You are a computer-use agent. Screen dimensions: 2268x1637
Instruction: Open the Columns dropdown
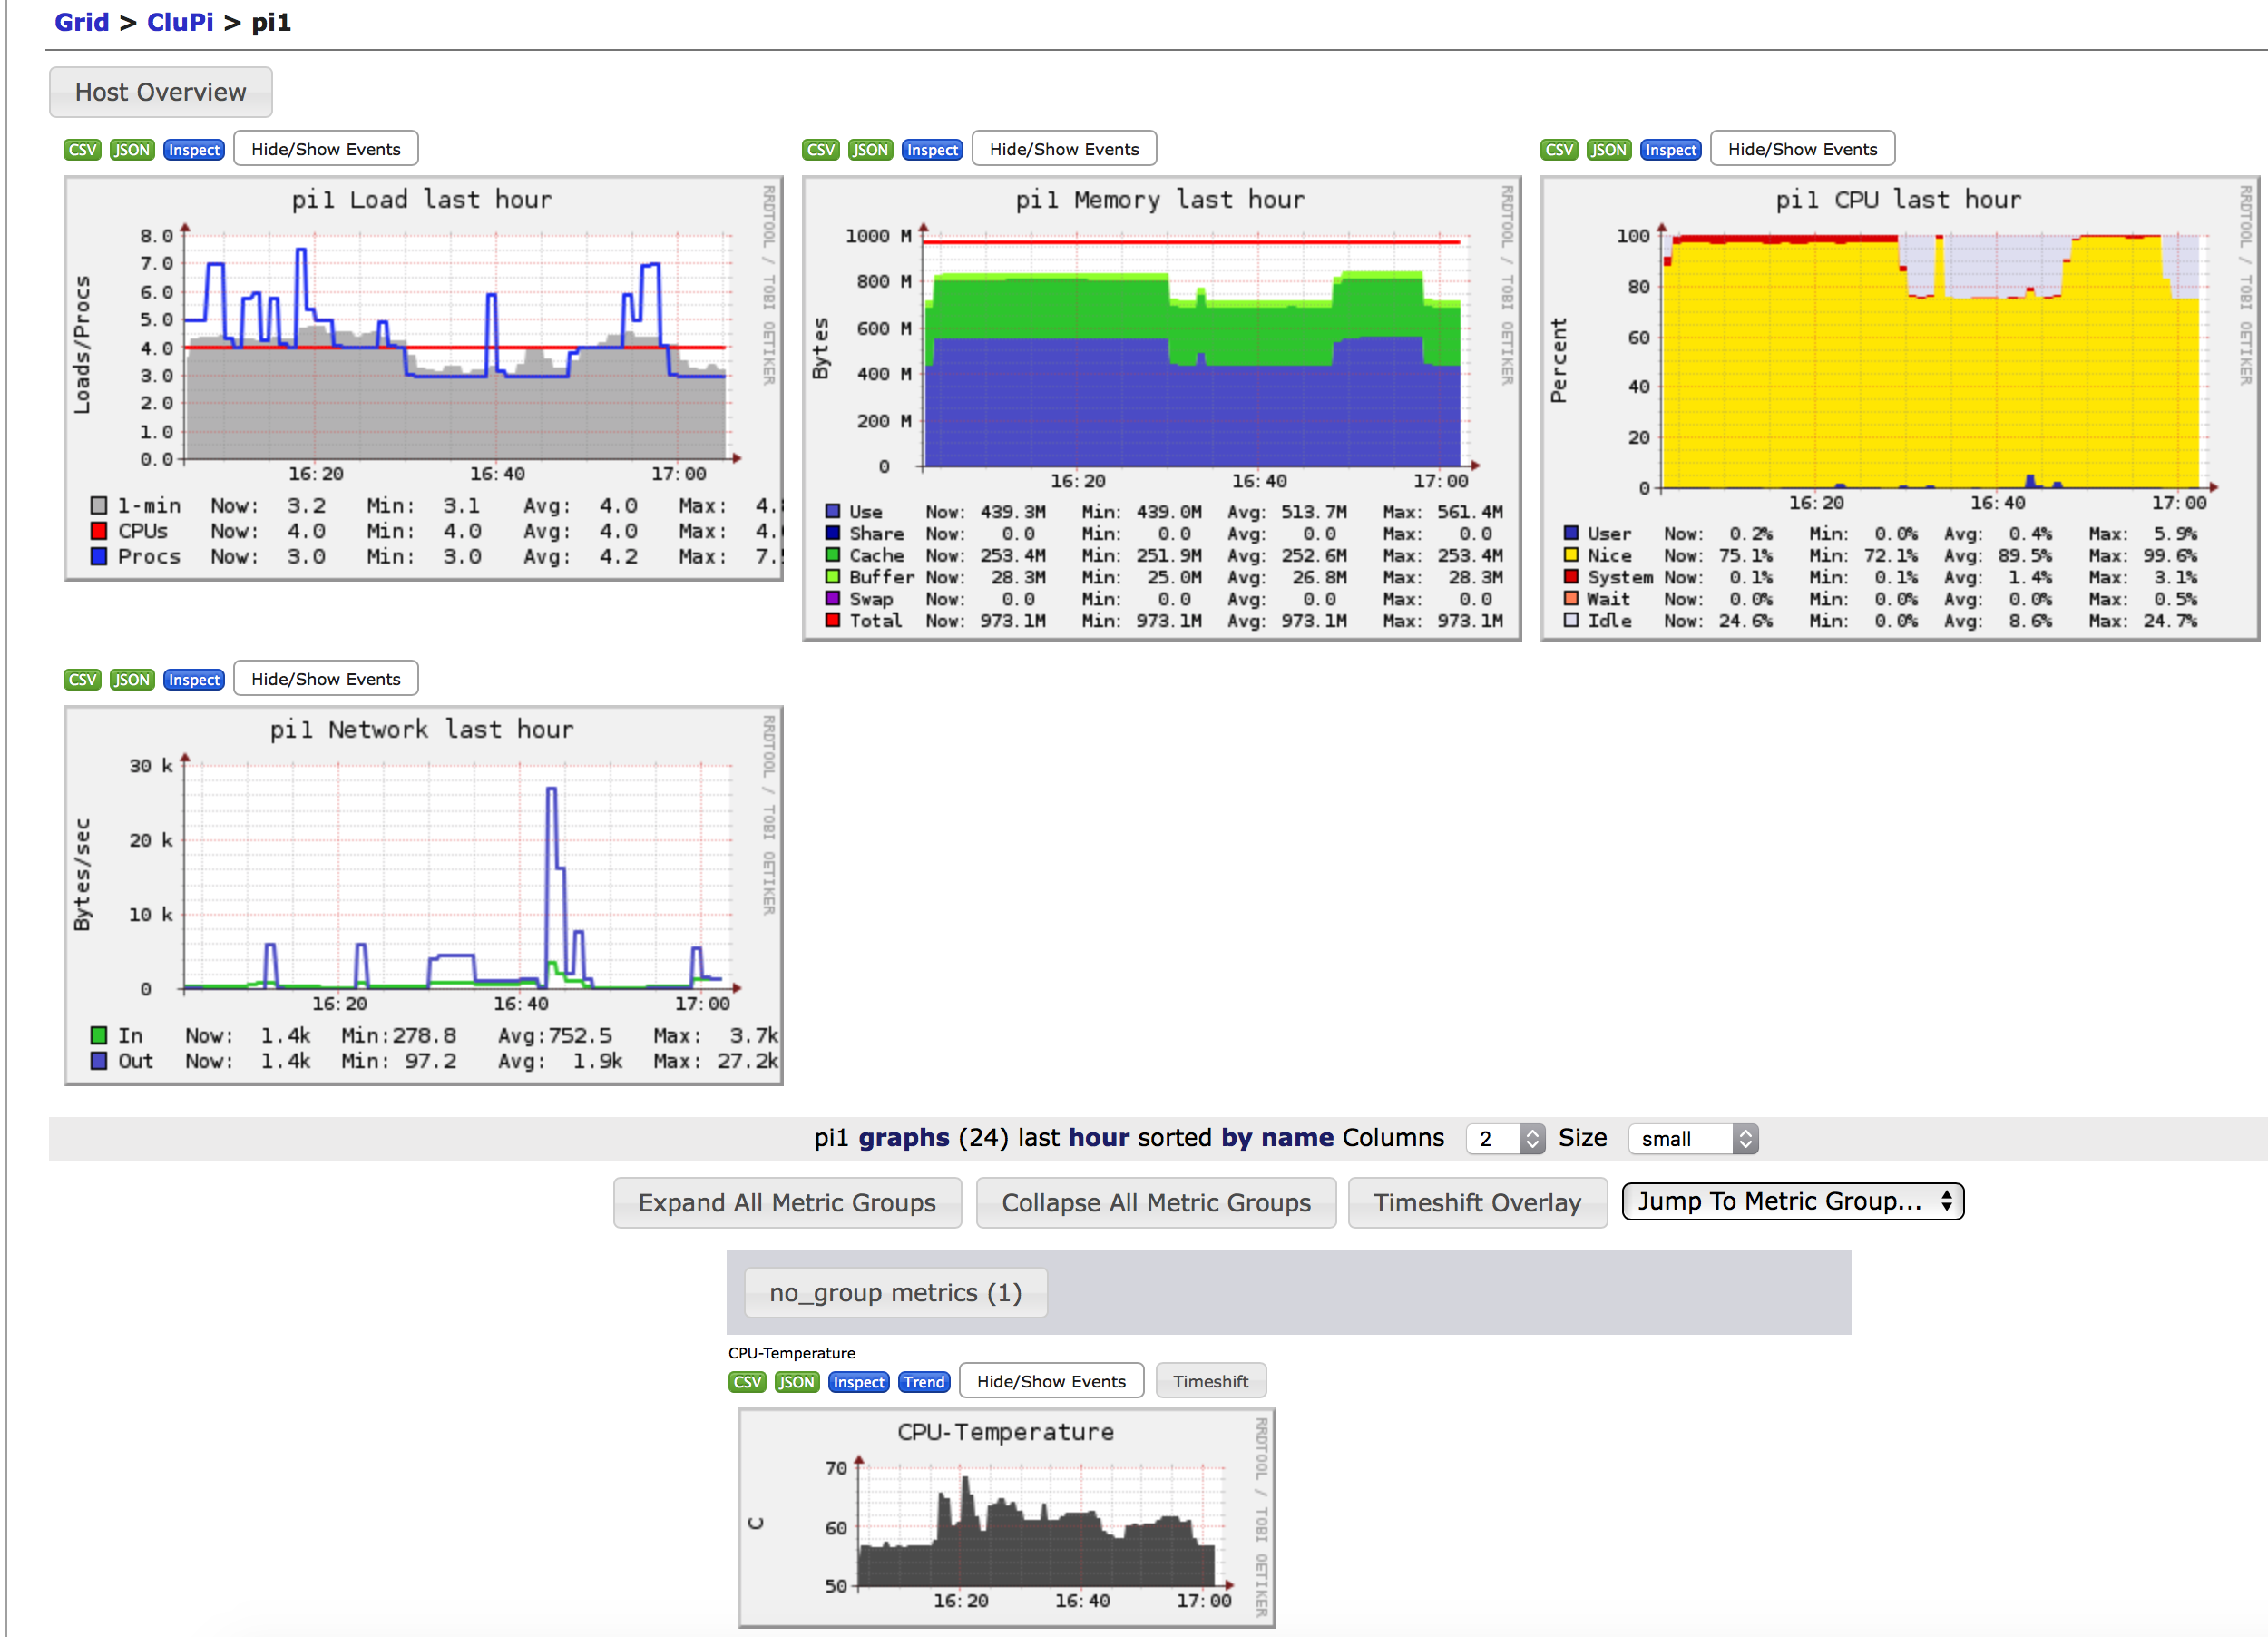[1505, 1138]
